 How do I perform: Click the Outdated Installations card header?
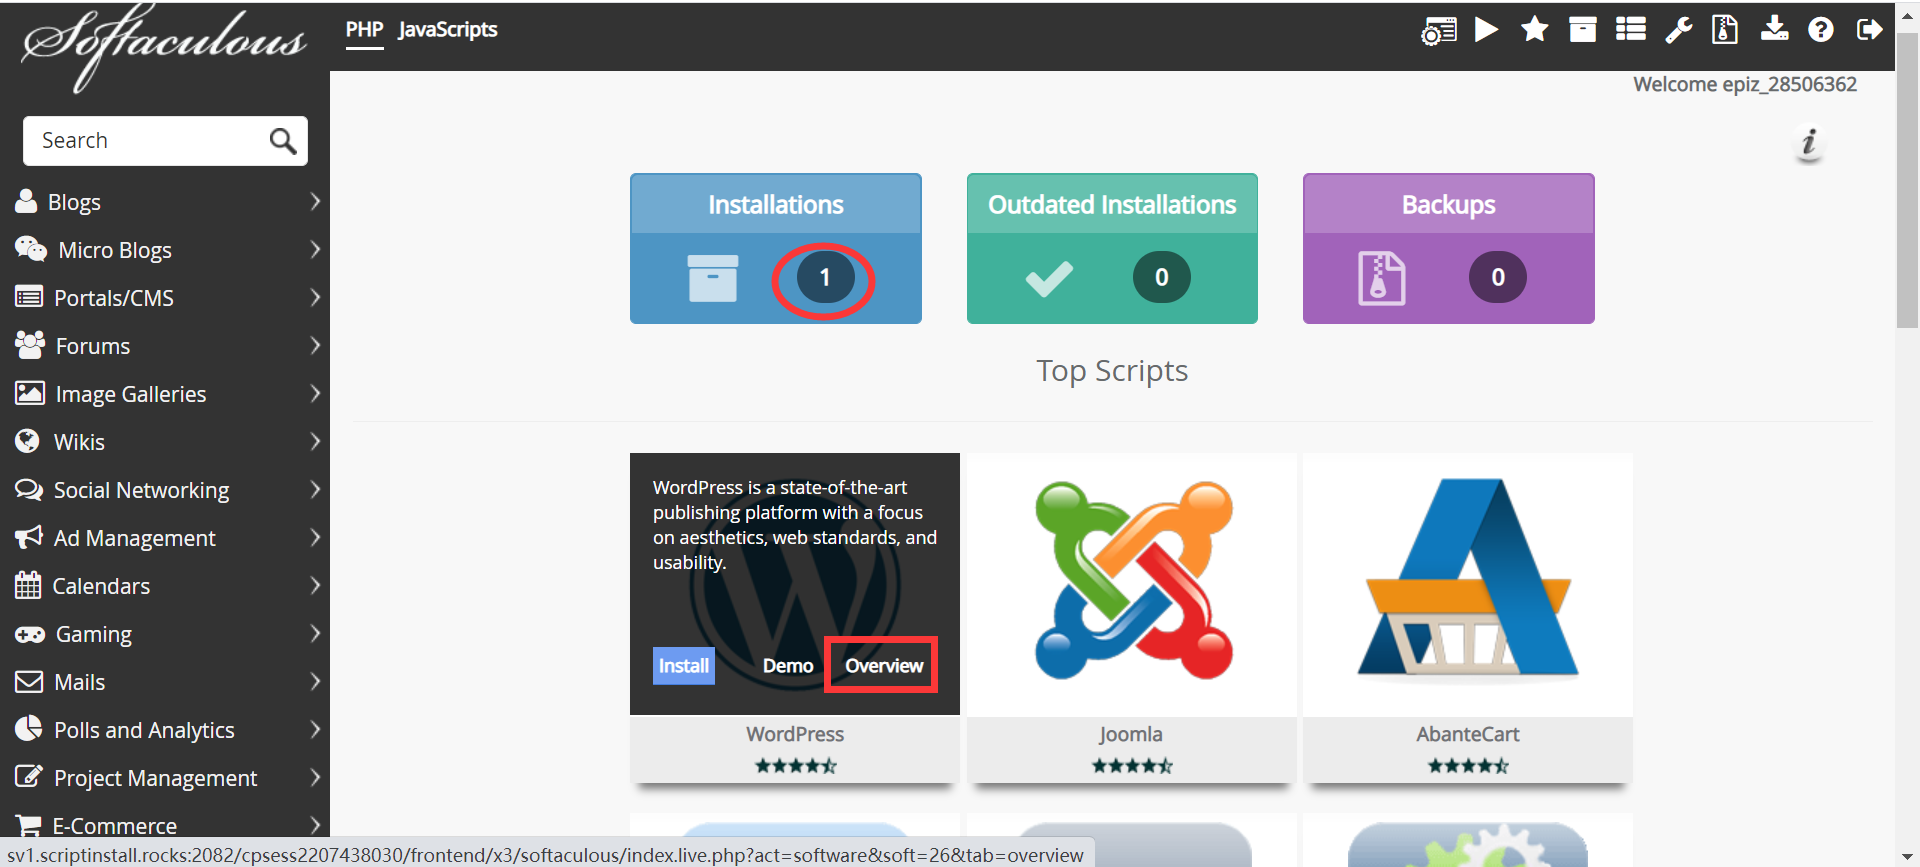[x=1112, y=204]
